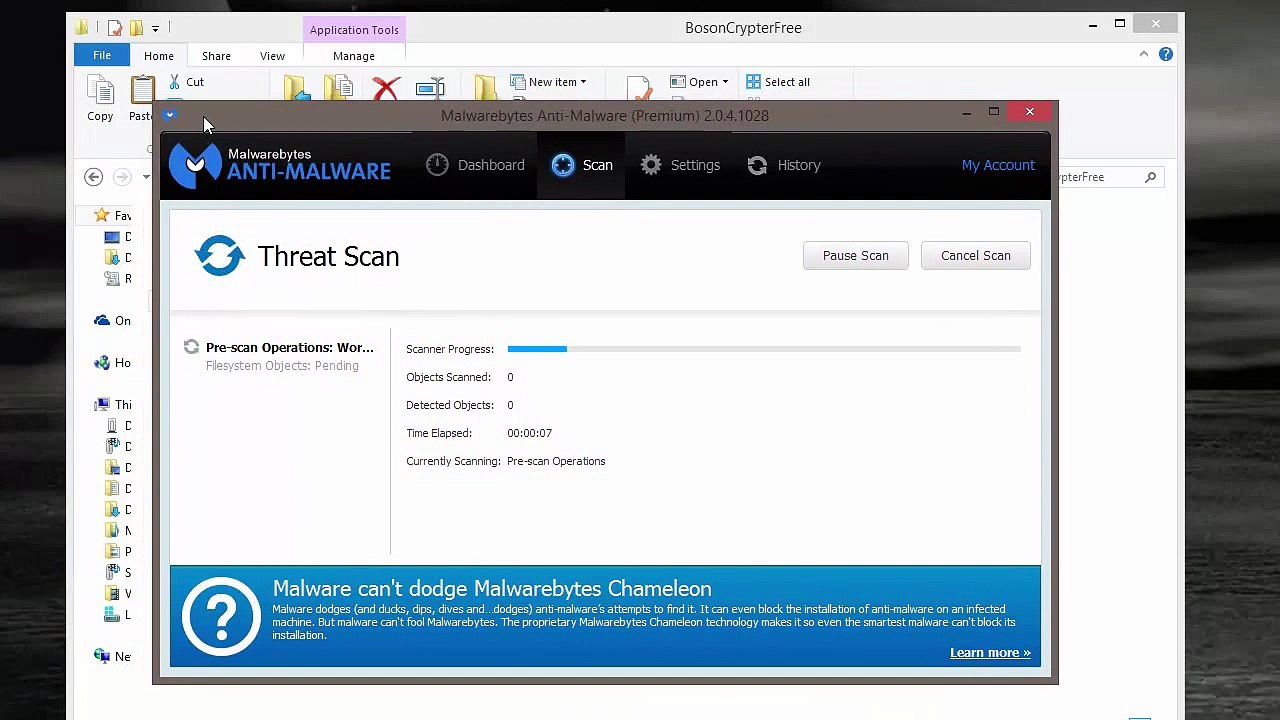Switch to the Scan tab

pos(582,165)
